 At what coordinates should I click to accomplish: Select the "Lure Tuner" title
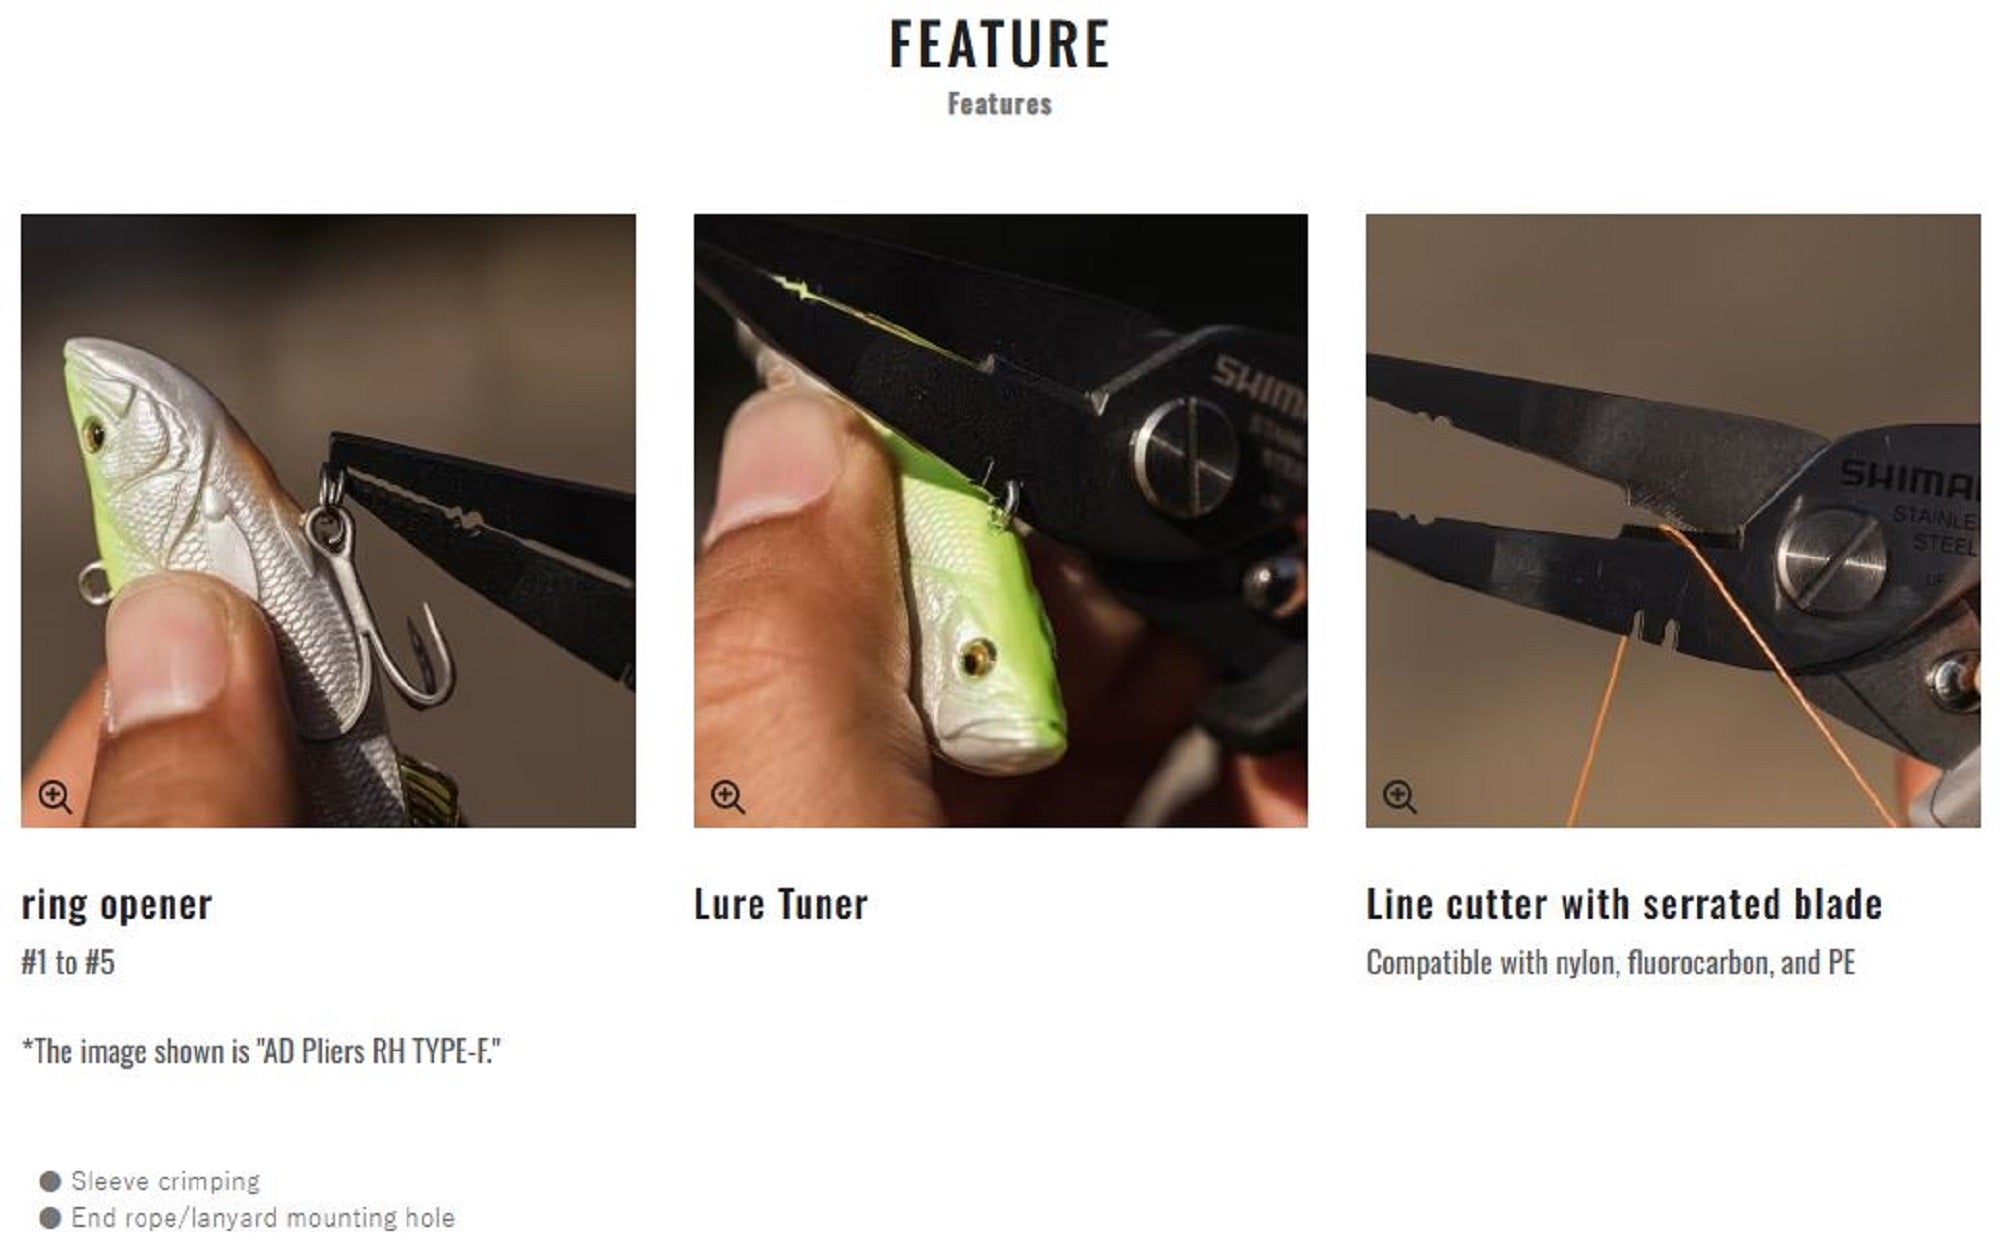click(x=781, y=904)
